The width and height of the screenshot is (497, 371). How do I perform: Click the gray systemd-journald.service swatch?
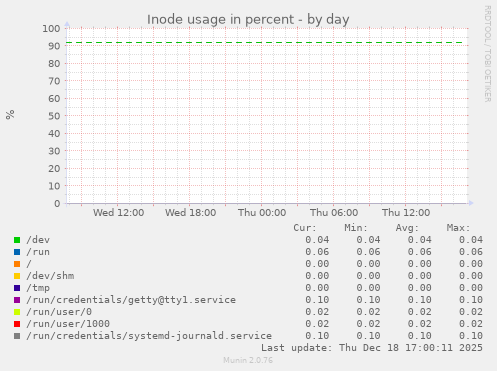coord(17,336)
